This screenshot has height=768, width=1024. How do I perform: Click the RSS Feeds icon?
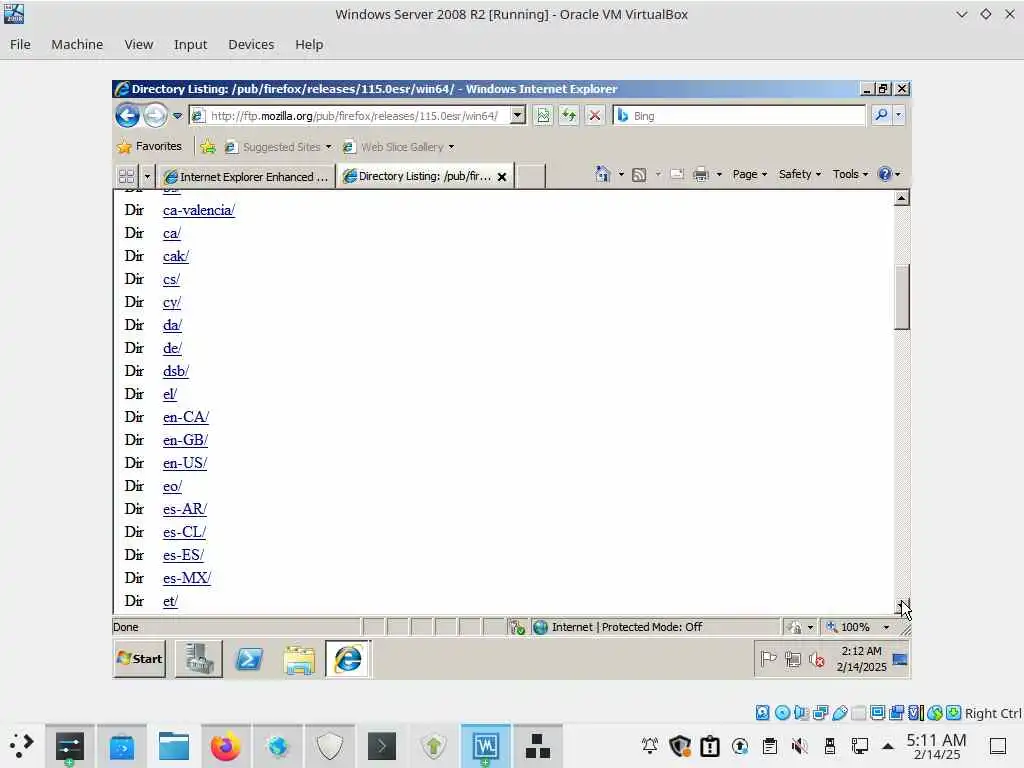coord(639,174)
